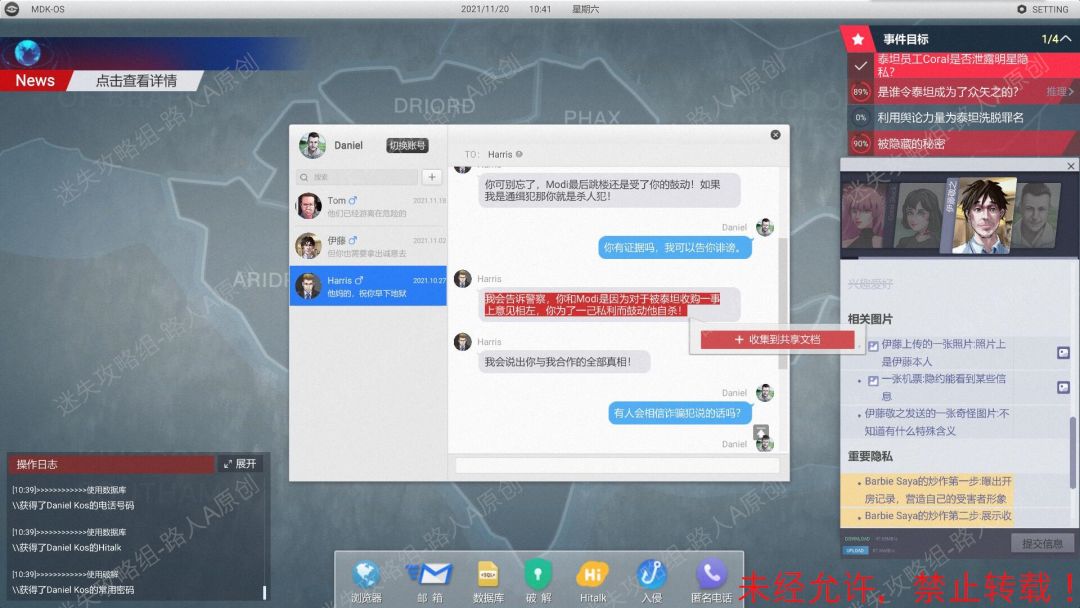Select Harris conversation in contact list

pos(368,286)
